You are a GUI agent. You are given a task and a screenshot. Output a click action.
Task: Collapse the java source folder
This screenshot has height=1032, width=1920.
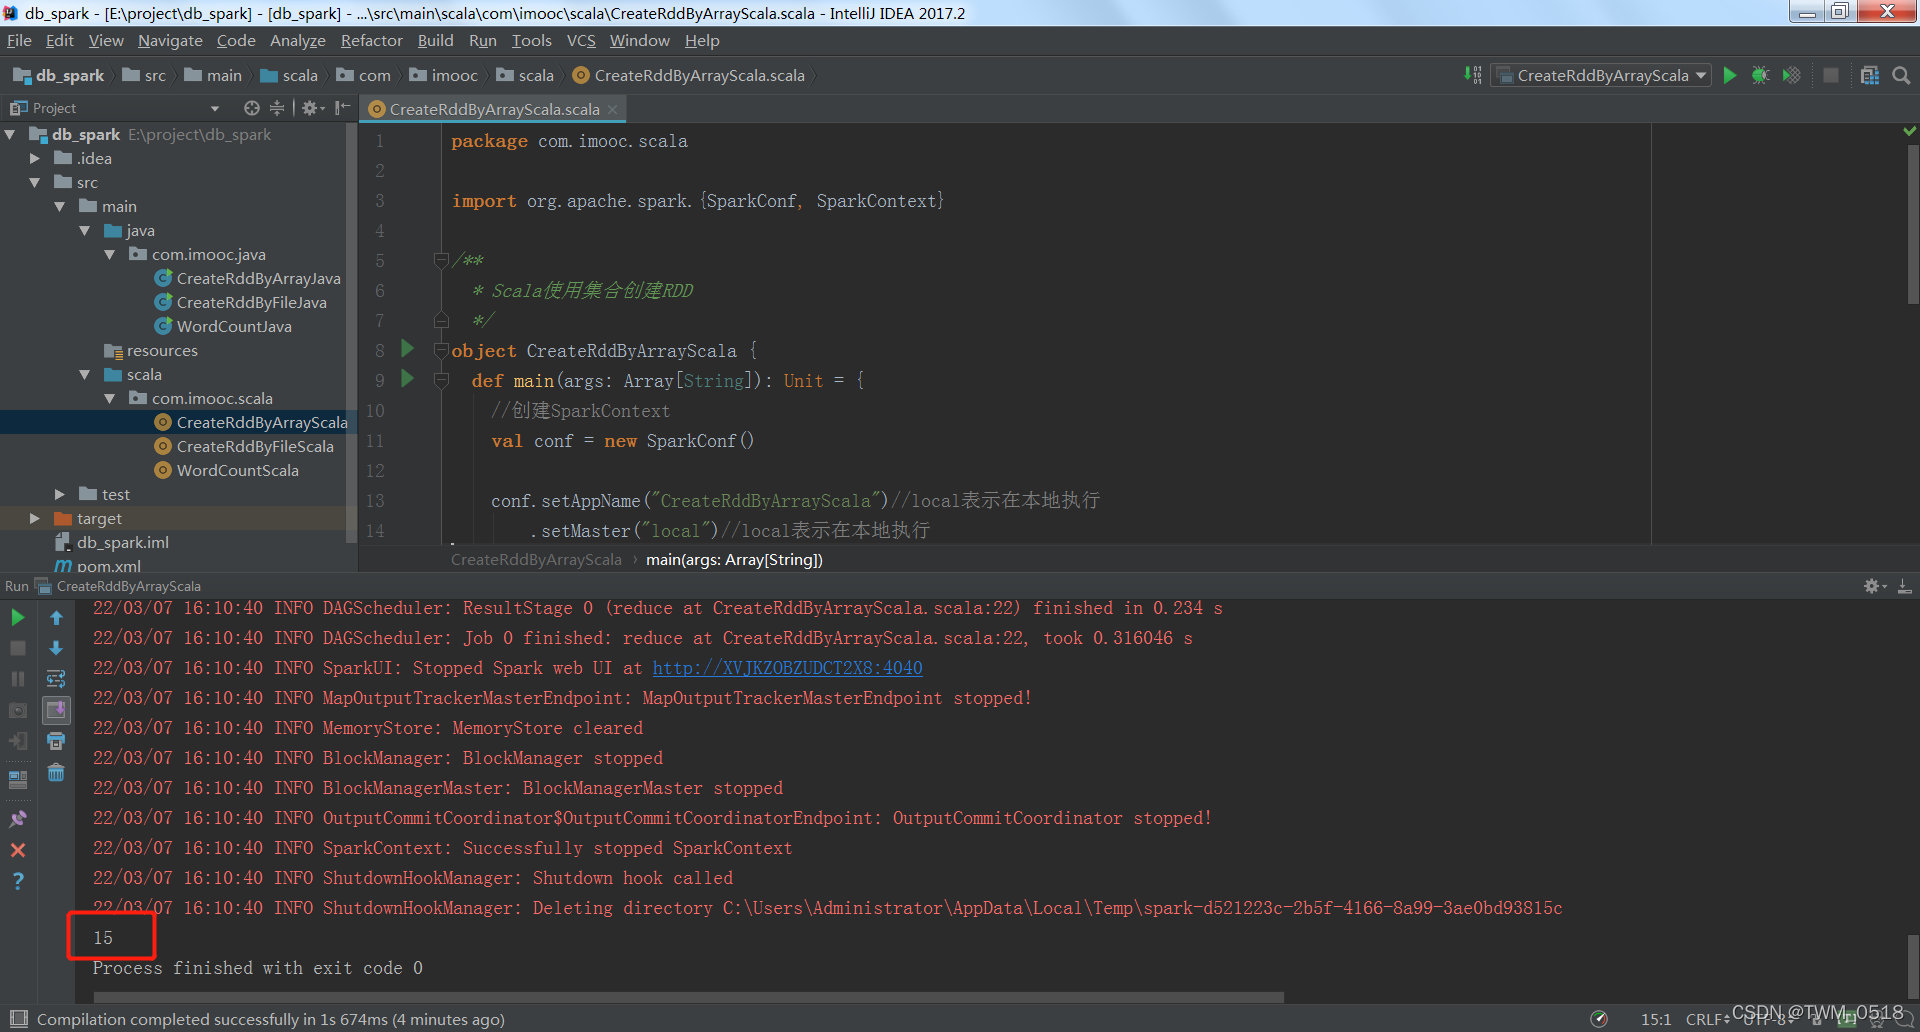(x=85, y=230)
